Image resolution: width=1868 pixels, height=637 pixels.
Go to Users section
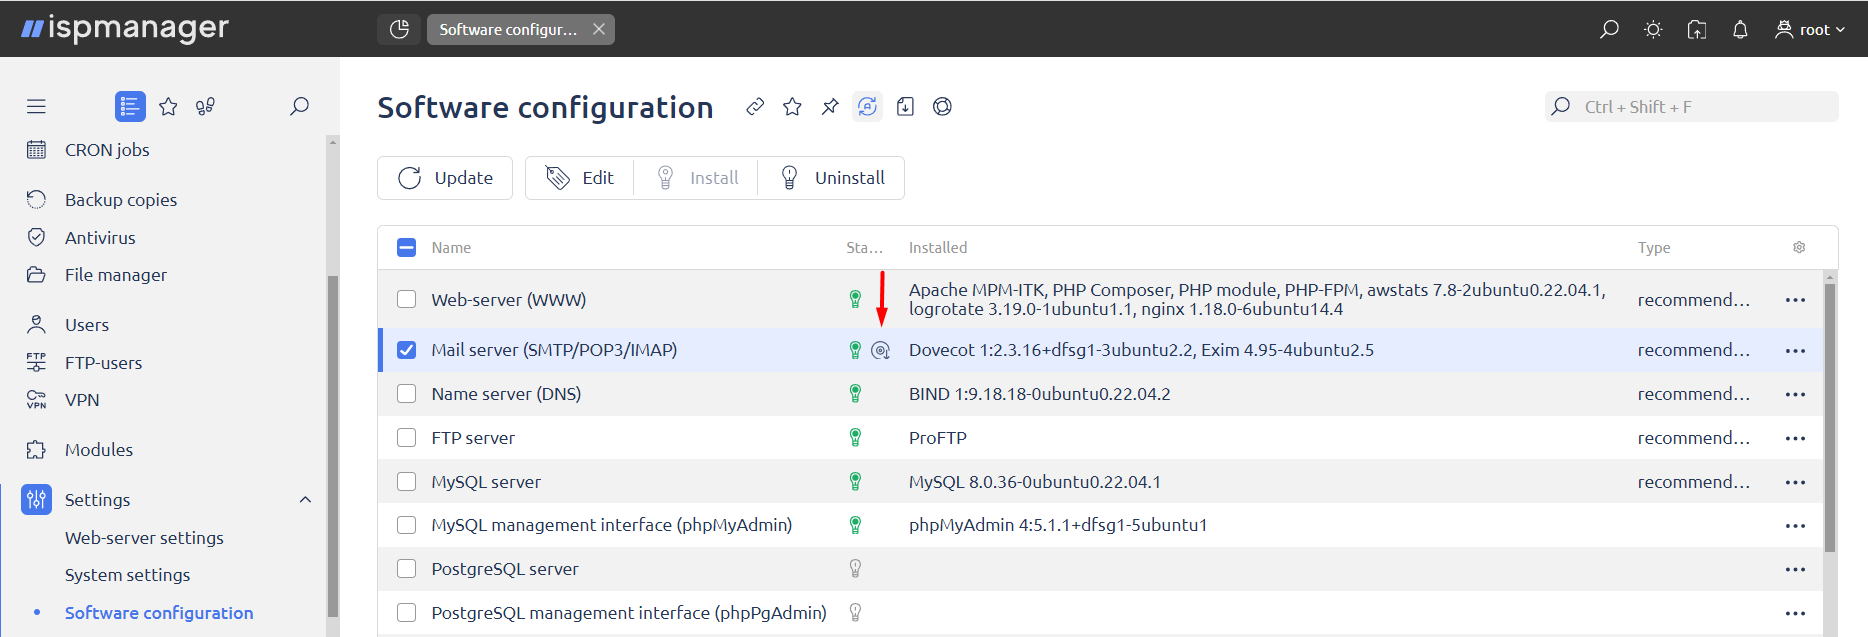(x=87, y=325)
